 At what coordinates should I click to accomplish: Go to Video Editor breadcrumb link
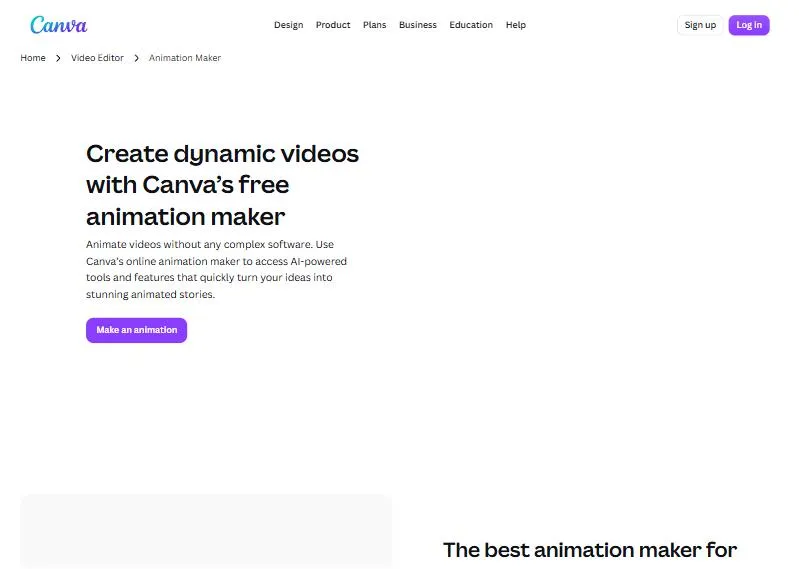(97, 58)
